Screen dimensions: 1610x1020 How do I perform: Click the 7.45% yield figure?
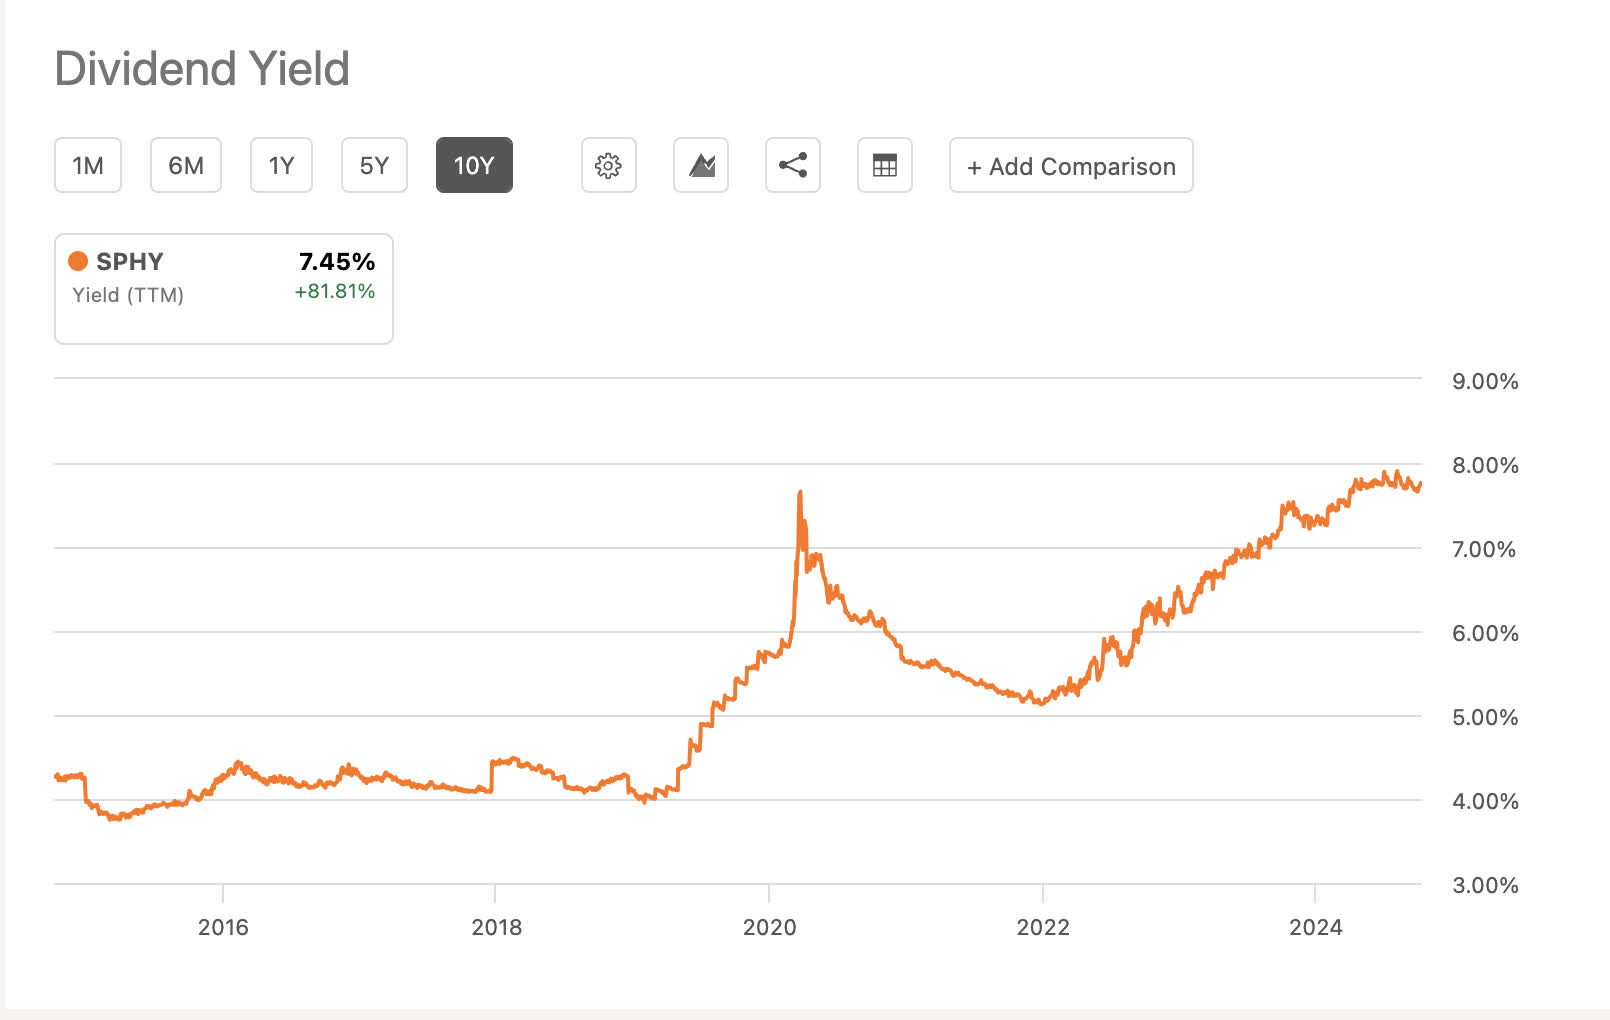pos(336,261)
